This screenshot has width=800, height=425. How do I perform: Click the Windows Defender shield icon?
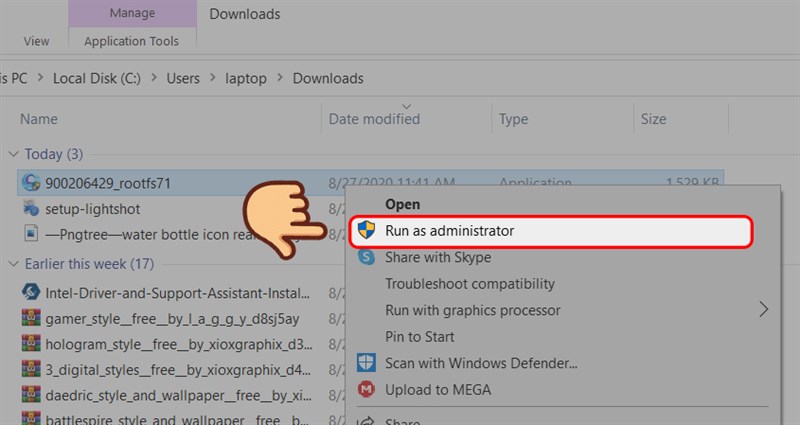coord(367,363)
